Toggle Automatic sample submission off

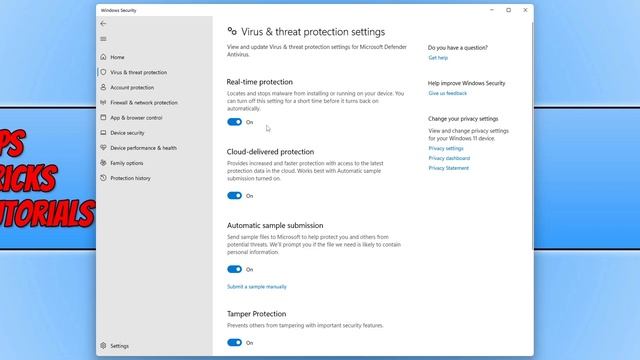click(235, 269)
